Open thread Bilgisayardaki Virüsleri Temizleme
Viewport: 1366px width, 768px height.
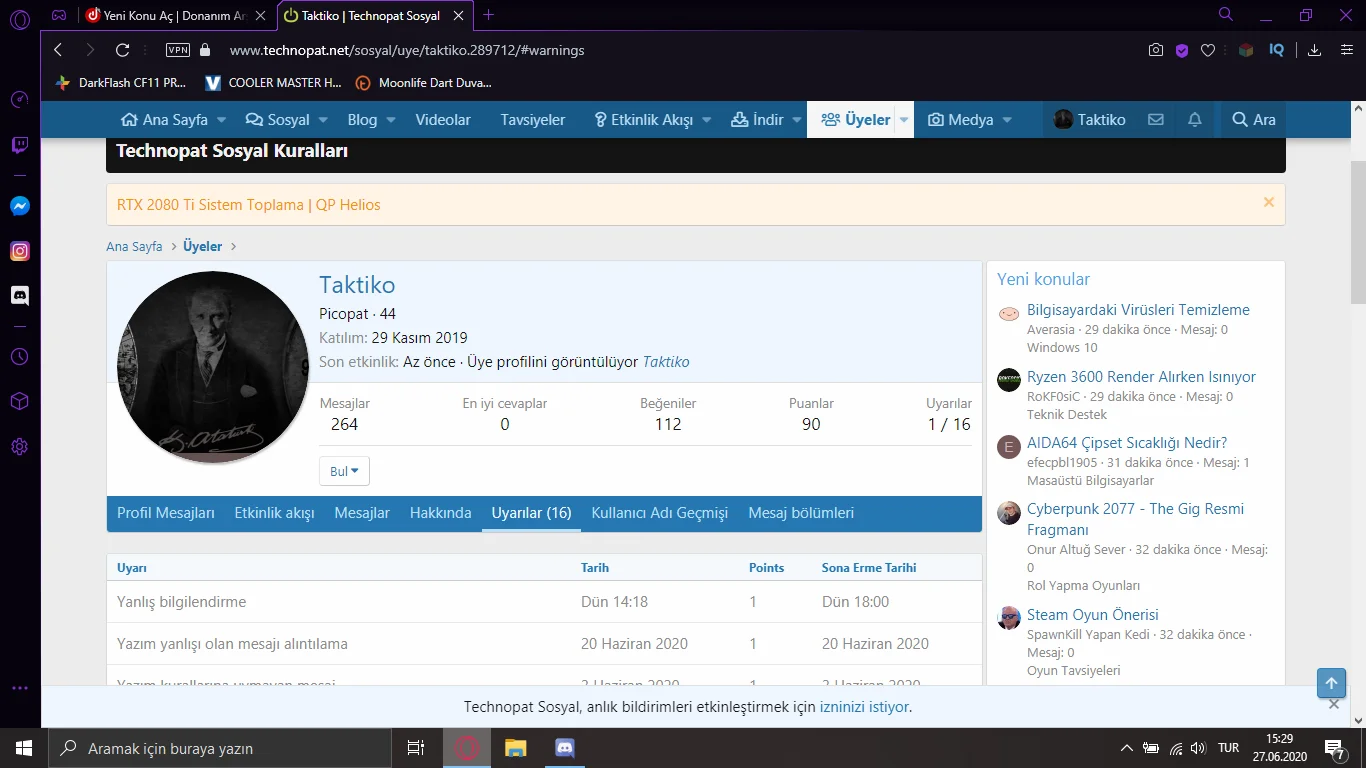(1138, 310)
